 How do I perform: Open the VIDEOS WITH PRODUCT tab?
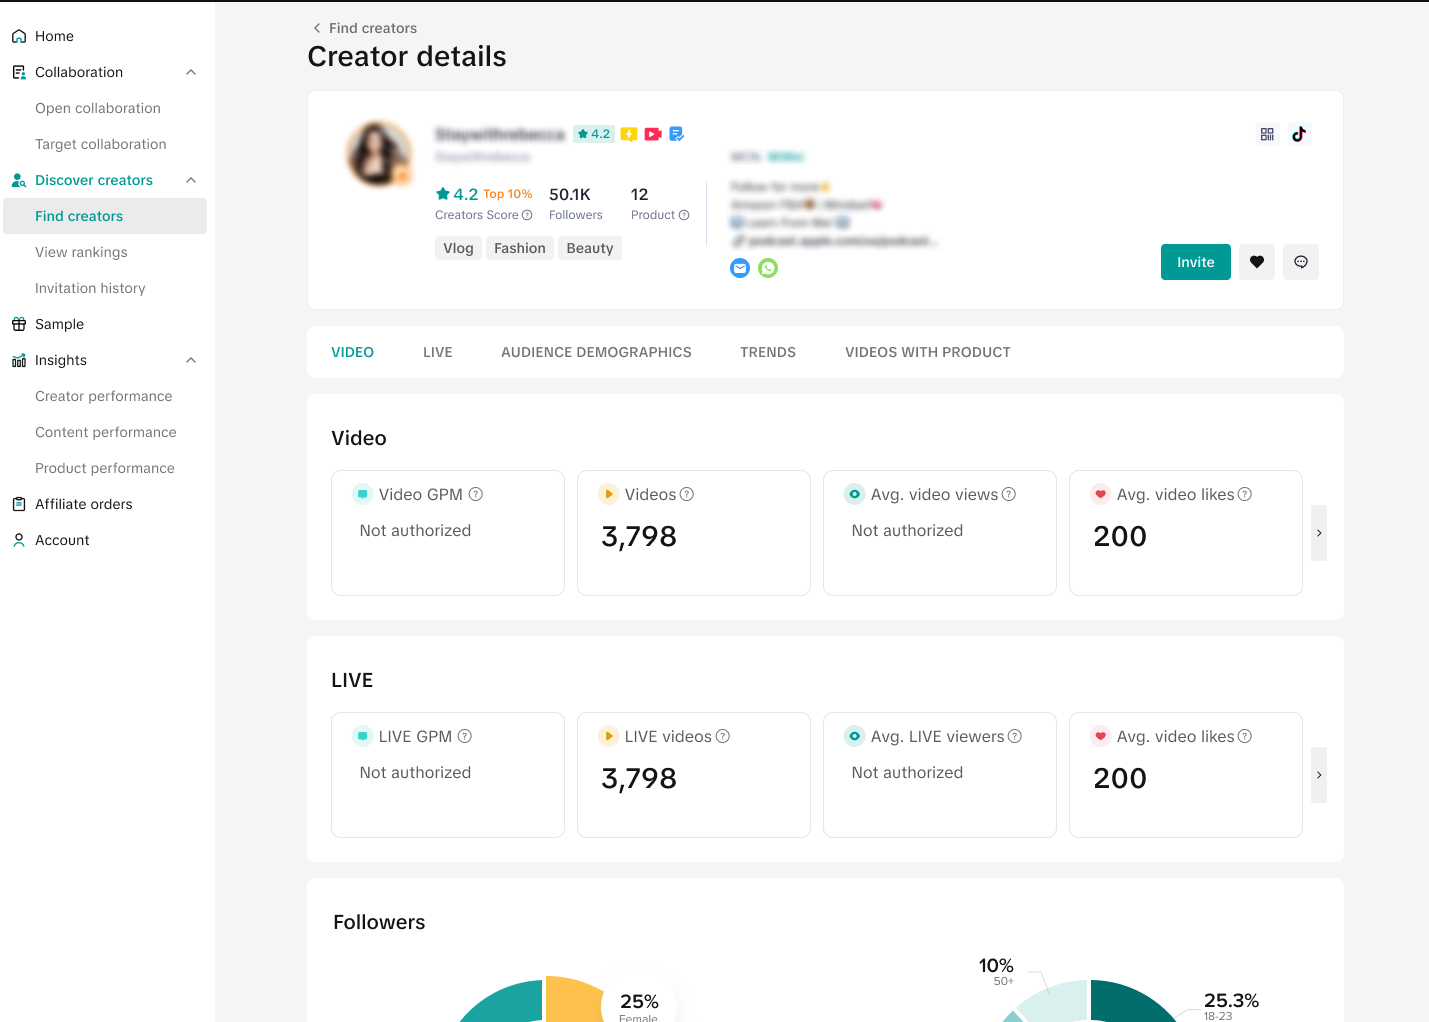pos(927,352)
